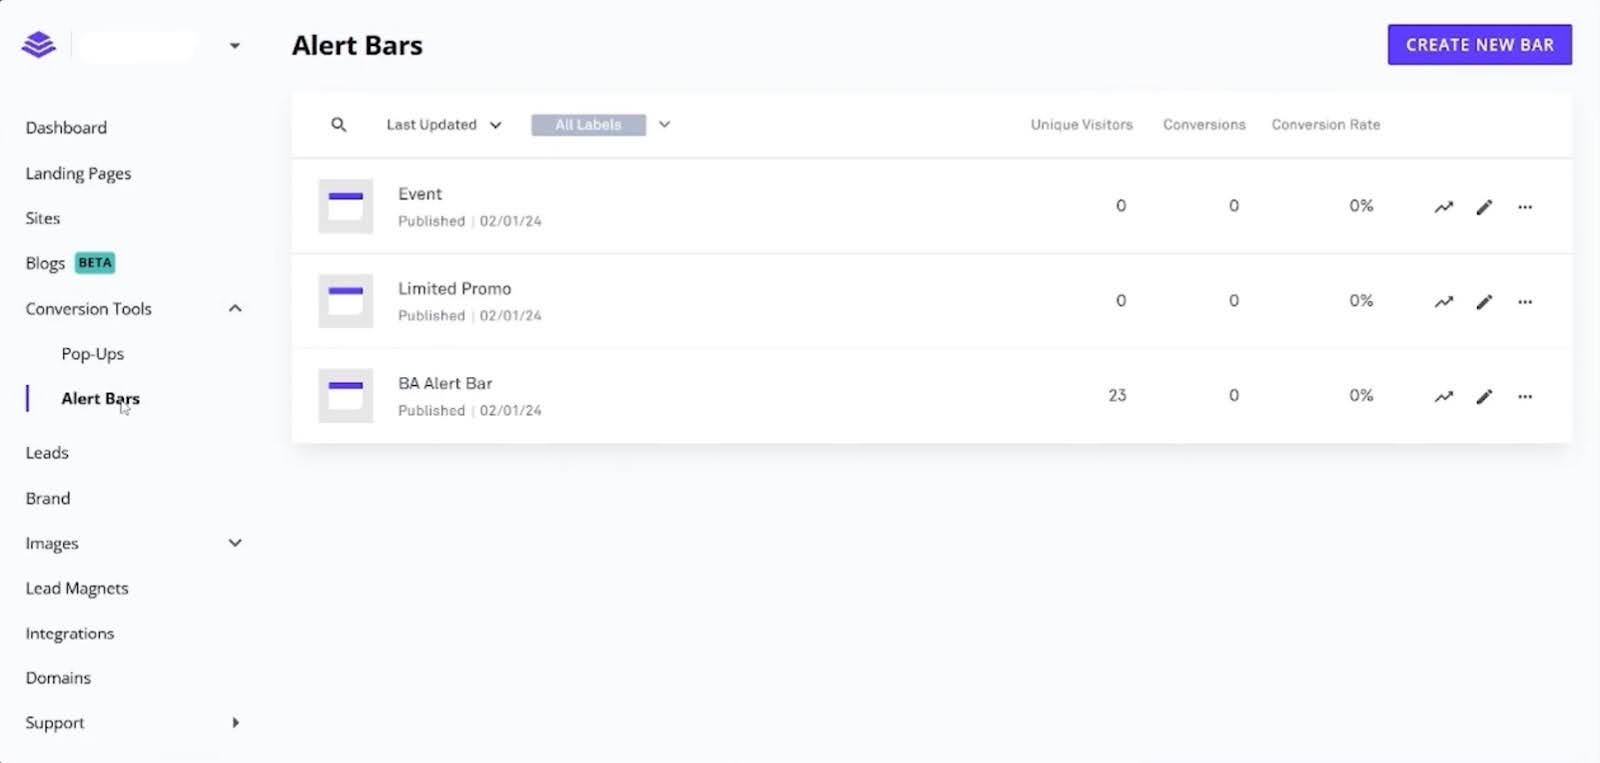Open Images in the sidebar

(52, 544)
